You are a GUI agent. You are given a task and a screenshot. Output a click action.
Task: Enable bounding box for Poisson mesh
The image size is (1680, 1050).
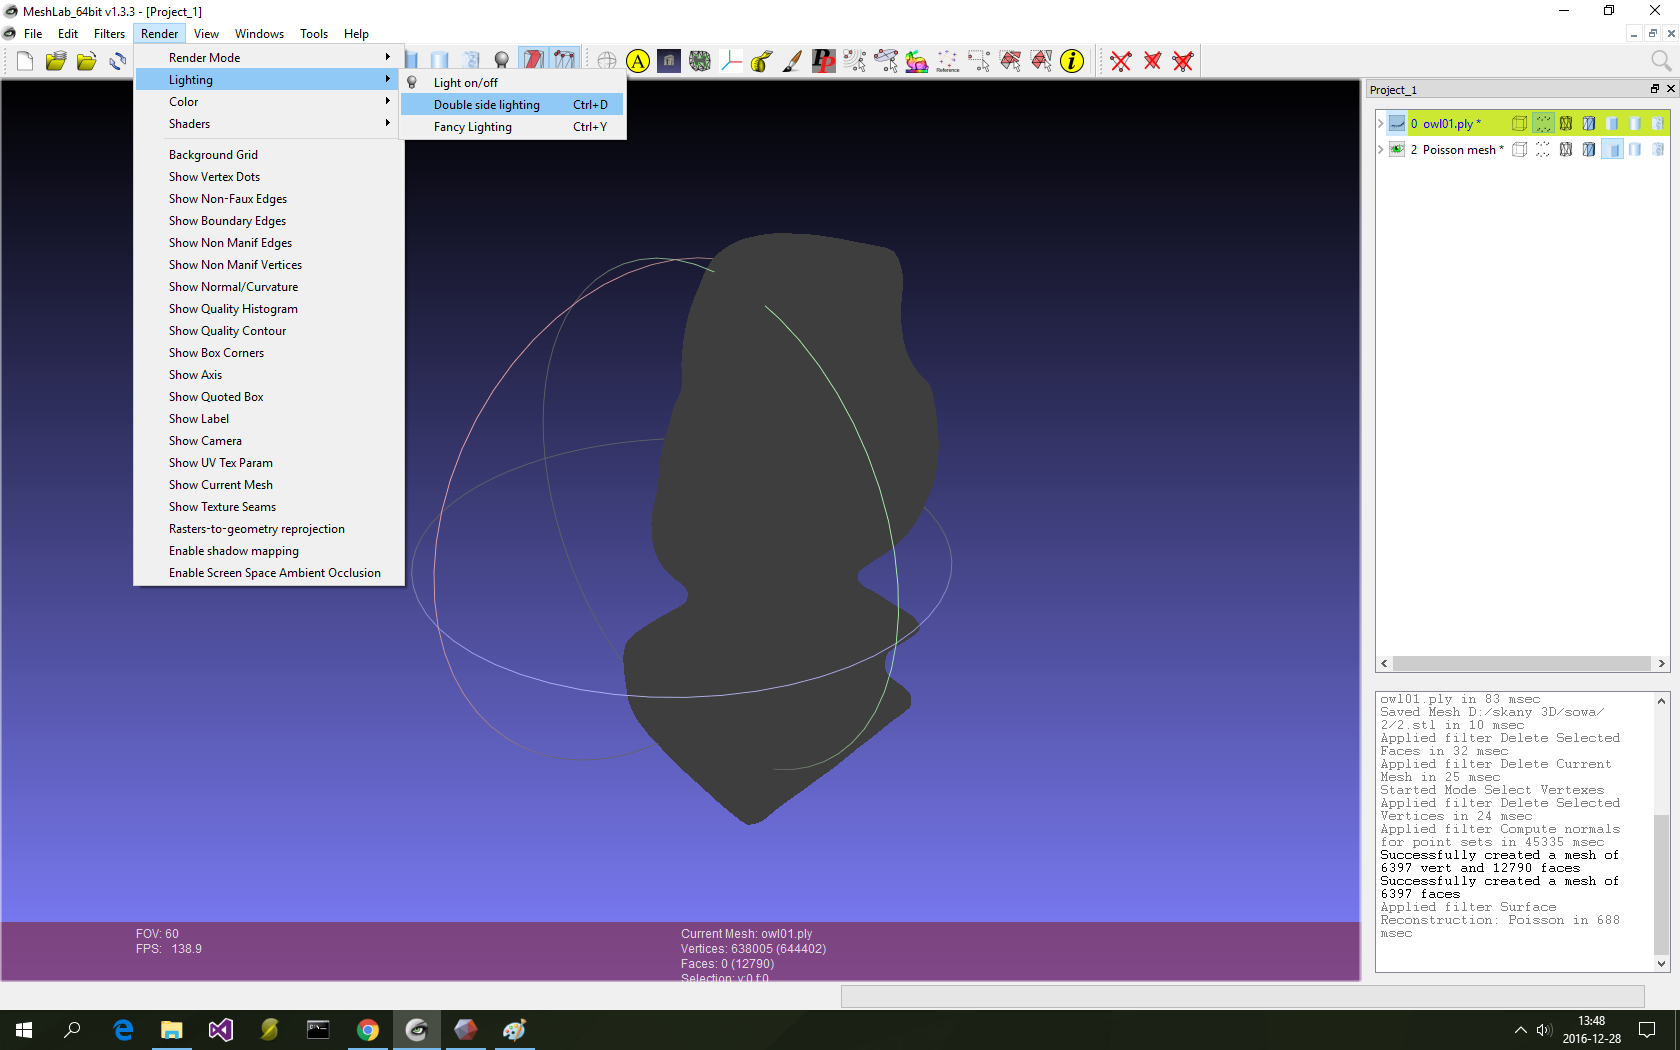(1519, 149)
